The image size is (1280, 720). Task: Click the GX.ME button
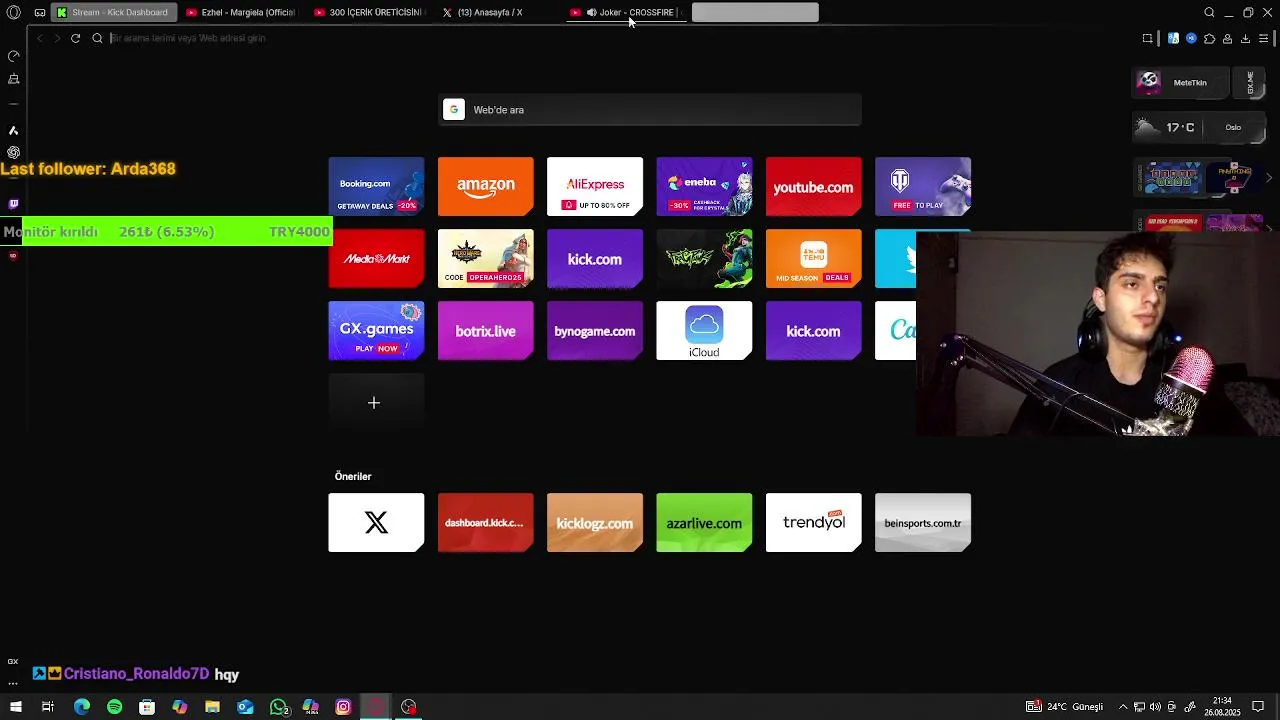point(1250,83)
